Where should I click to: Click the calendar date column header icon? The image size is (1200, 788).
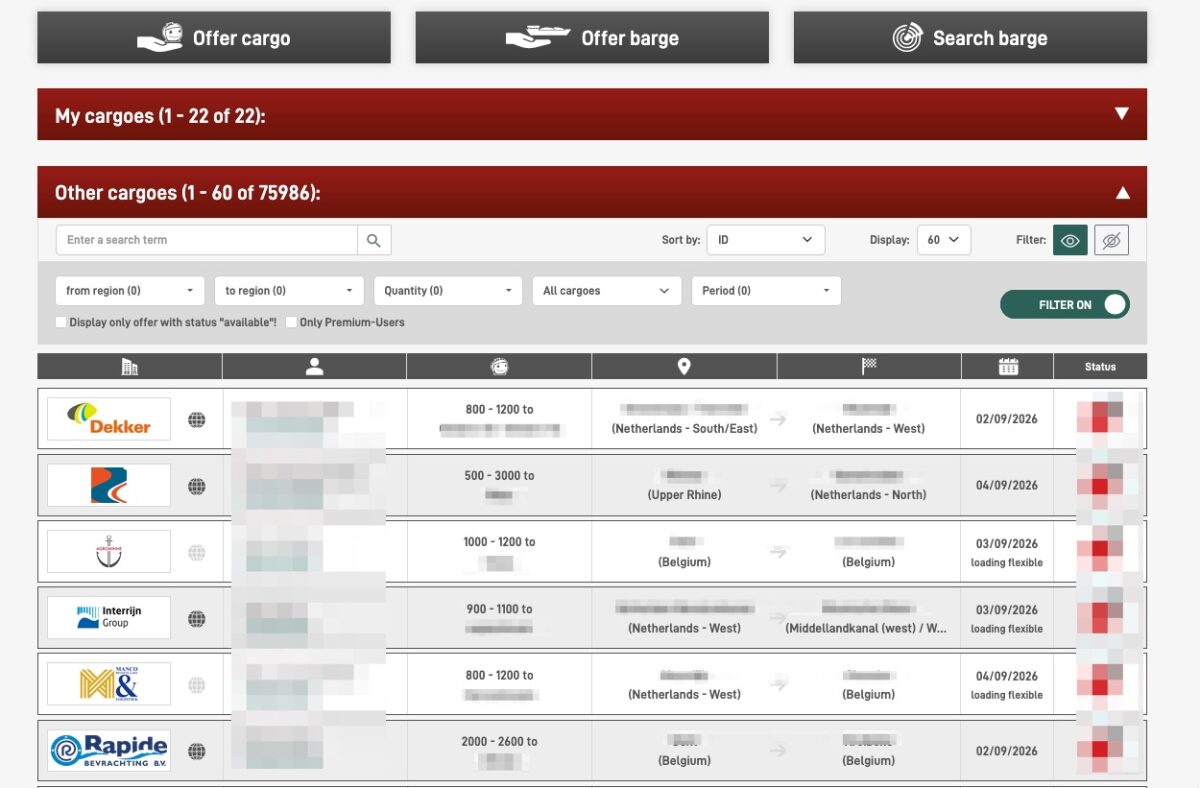(x=1008, y=367)
